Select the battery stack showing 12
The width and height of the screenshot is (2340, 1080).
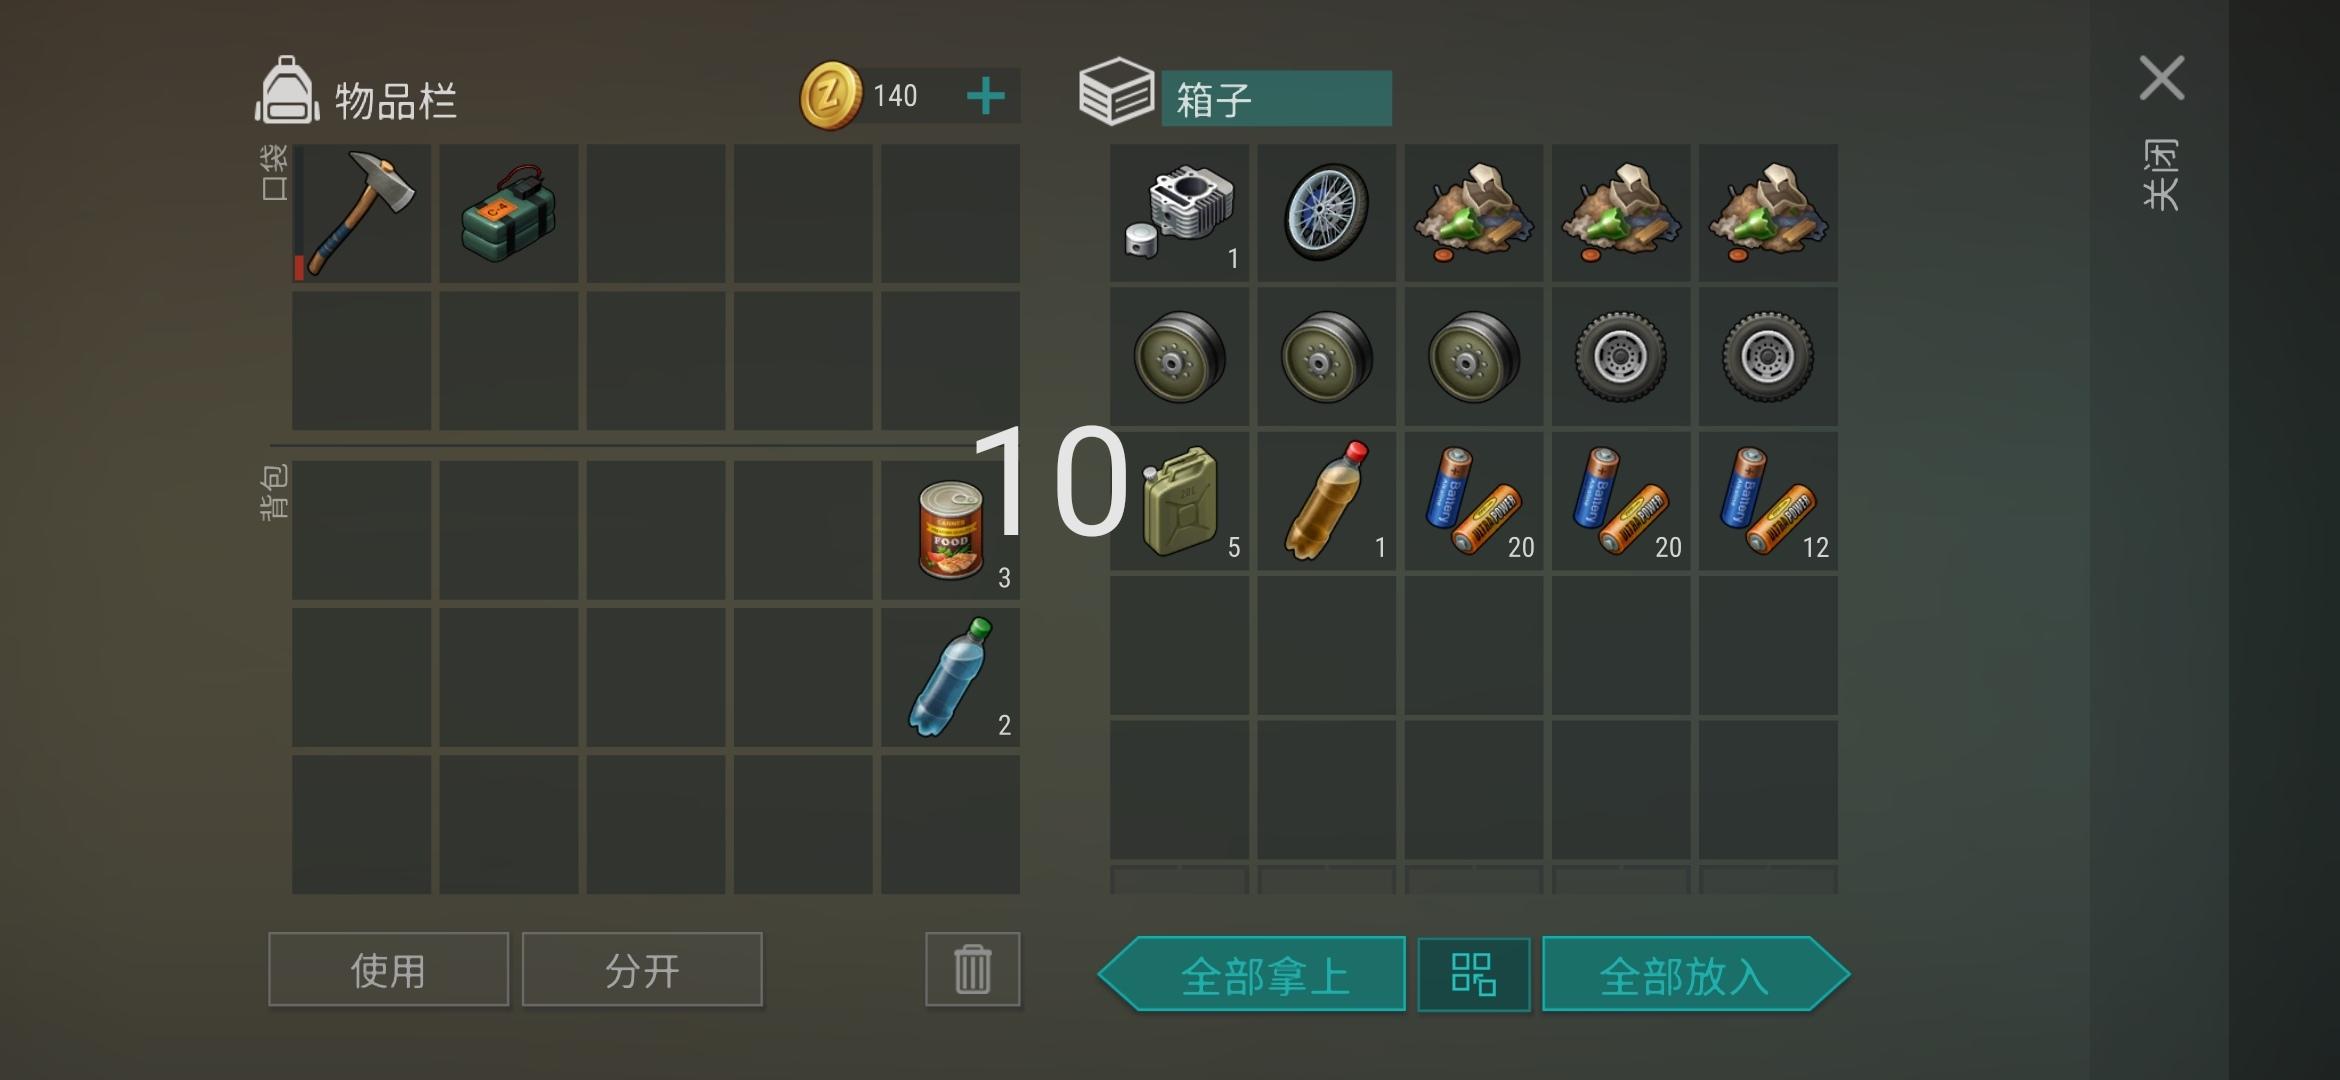coord(1768,501)
